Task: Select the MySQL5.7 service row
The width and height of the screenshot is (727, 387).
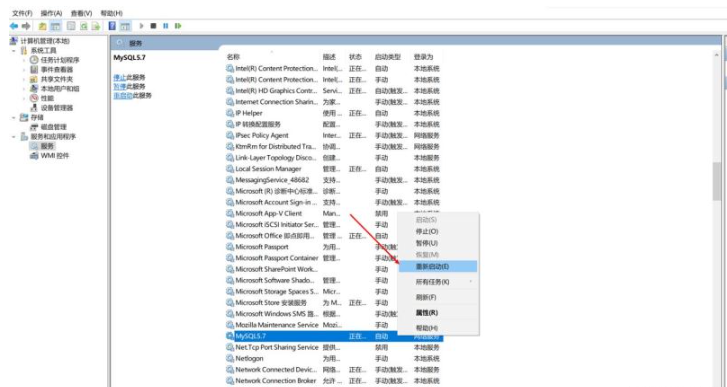Action: point(334,336)
